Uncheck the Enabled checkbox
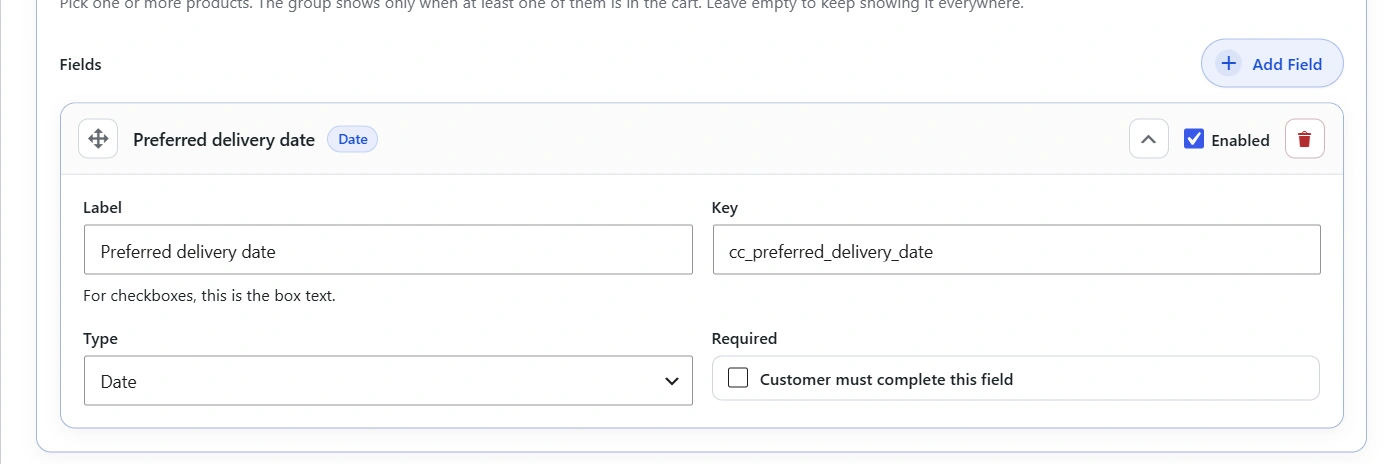Image resolution: width=1388 pixels, height=464 pixels. [x=1194, y=139]
